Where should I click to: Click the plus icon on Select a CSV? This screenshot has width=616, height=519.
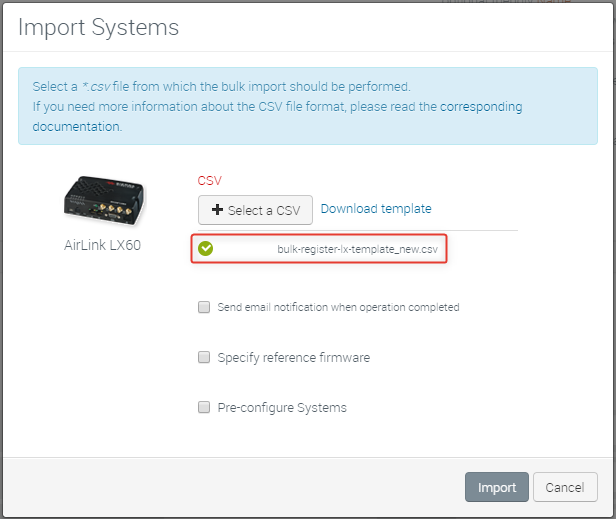(217, 210)
